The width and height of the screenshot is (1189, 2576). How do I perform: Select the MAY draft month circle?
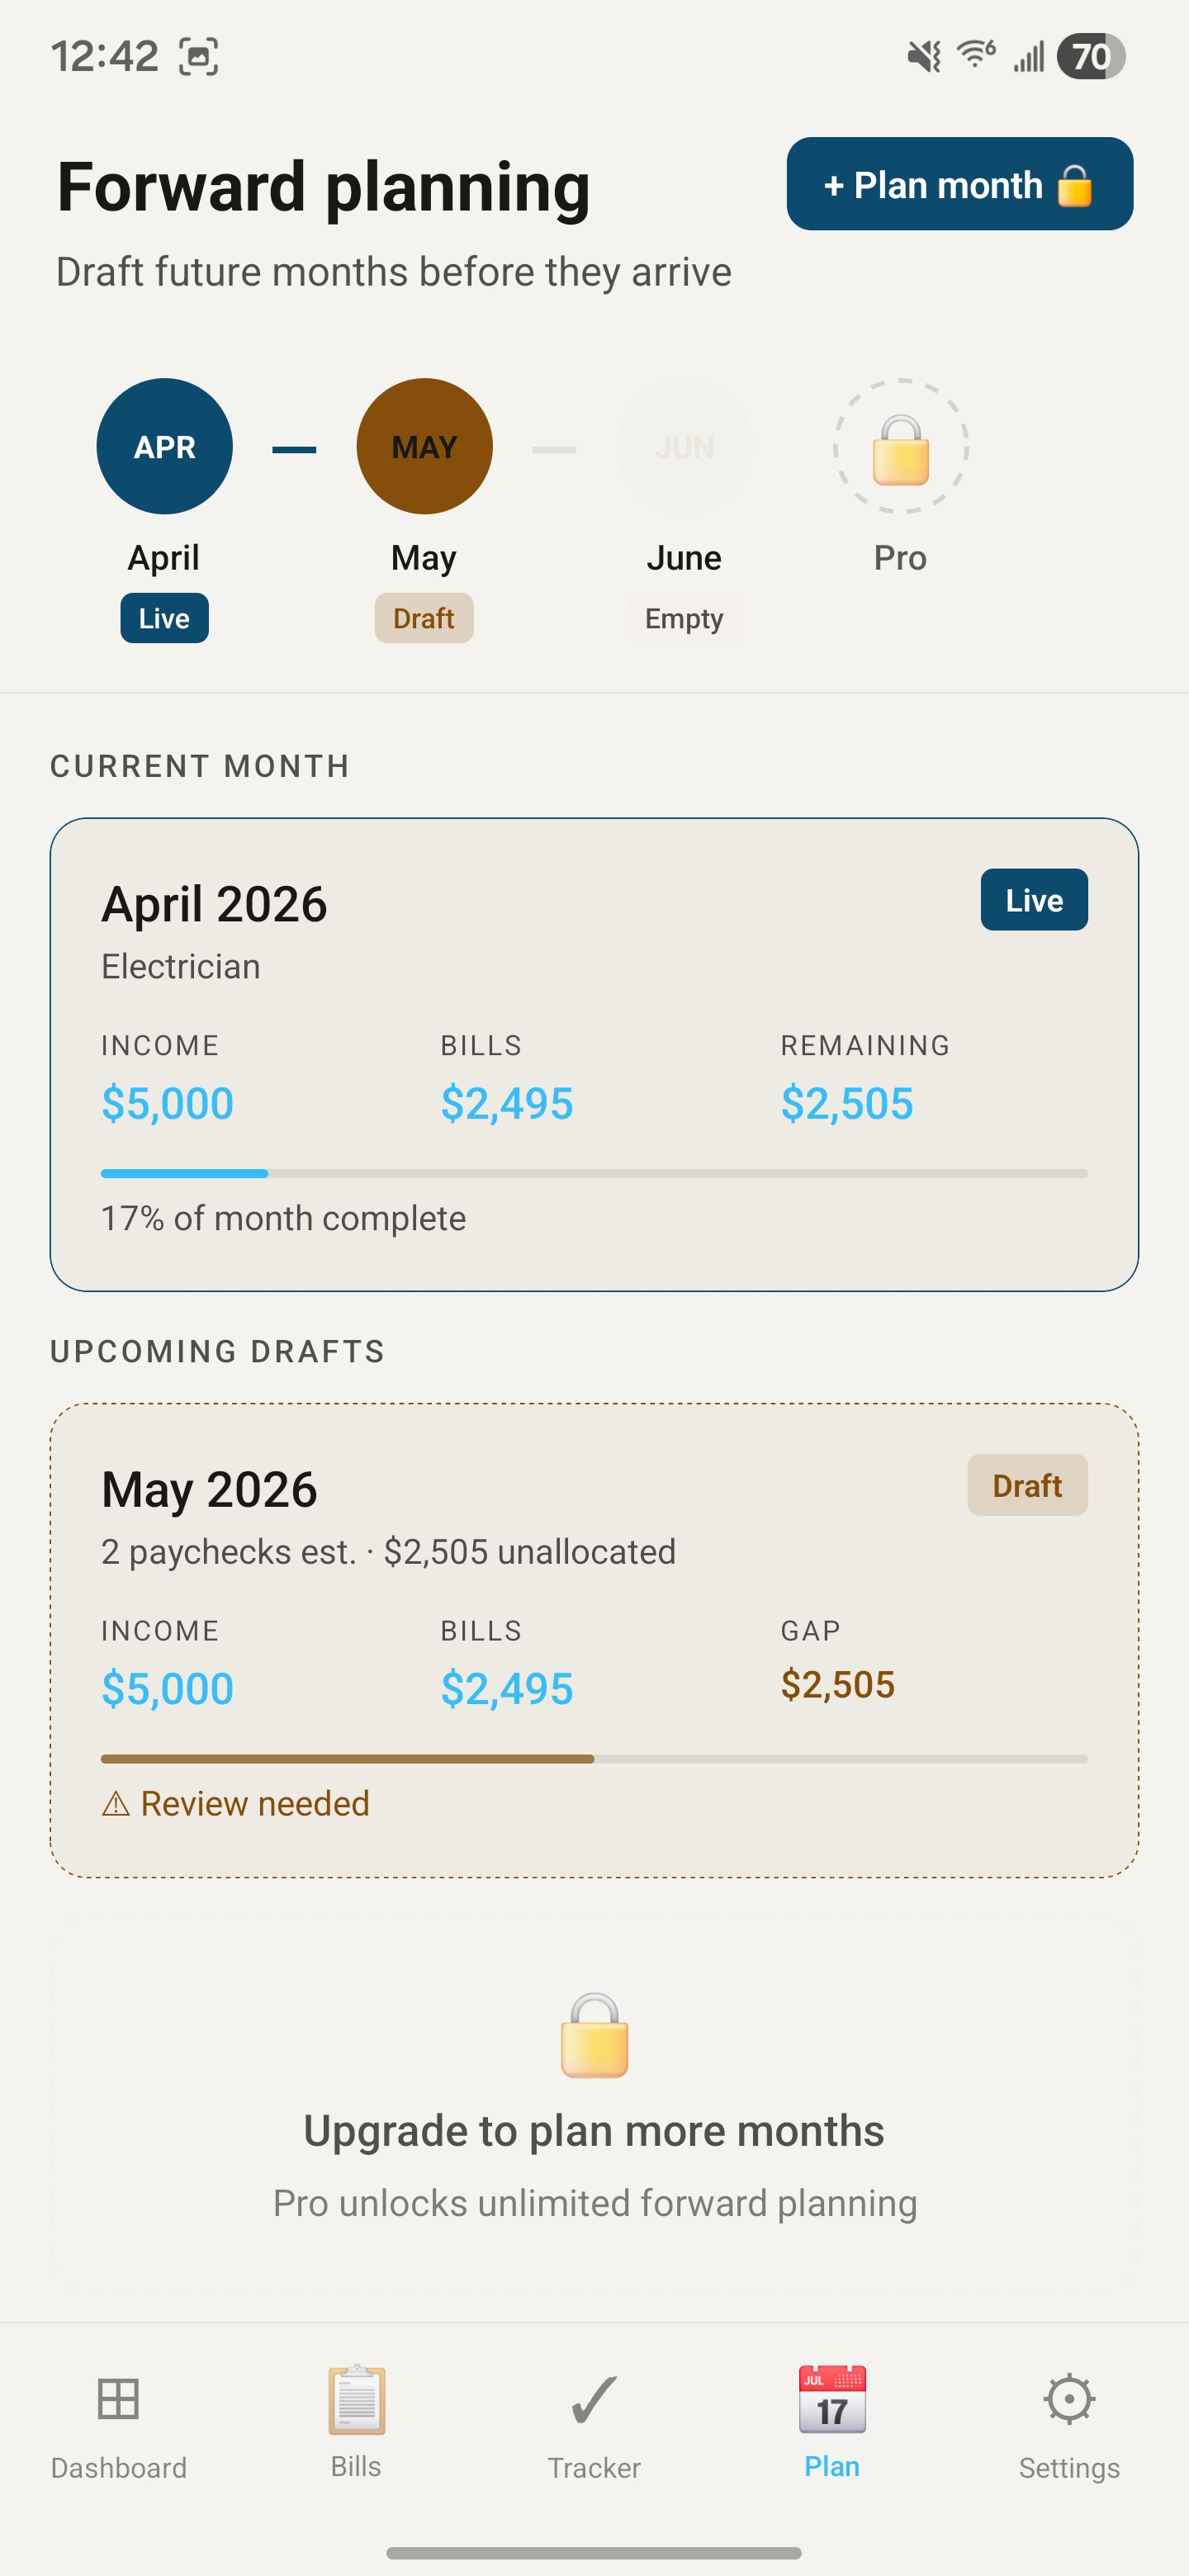tap(424, 446)
